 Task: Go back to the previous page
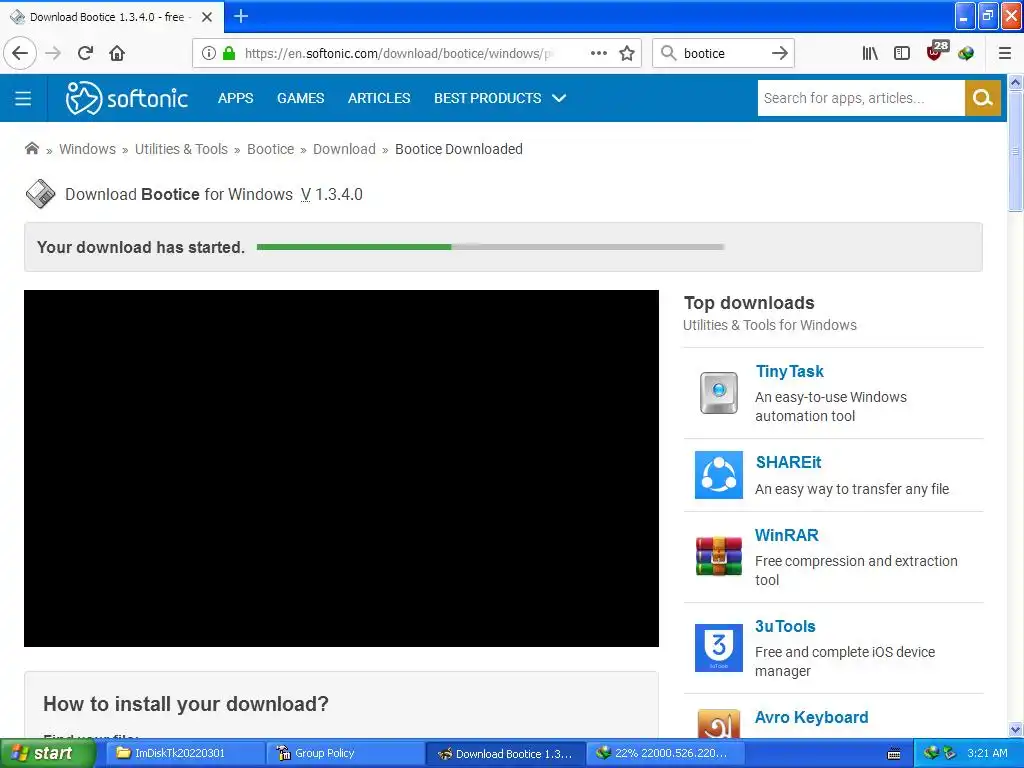point(20,54)
